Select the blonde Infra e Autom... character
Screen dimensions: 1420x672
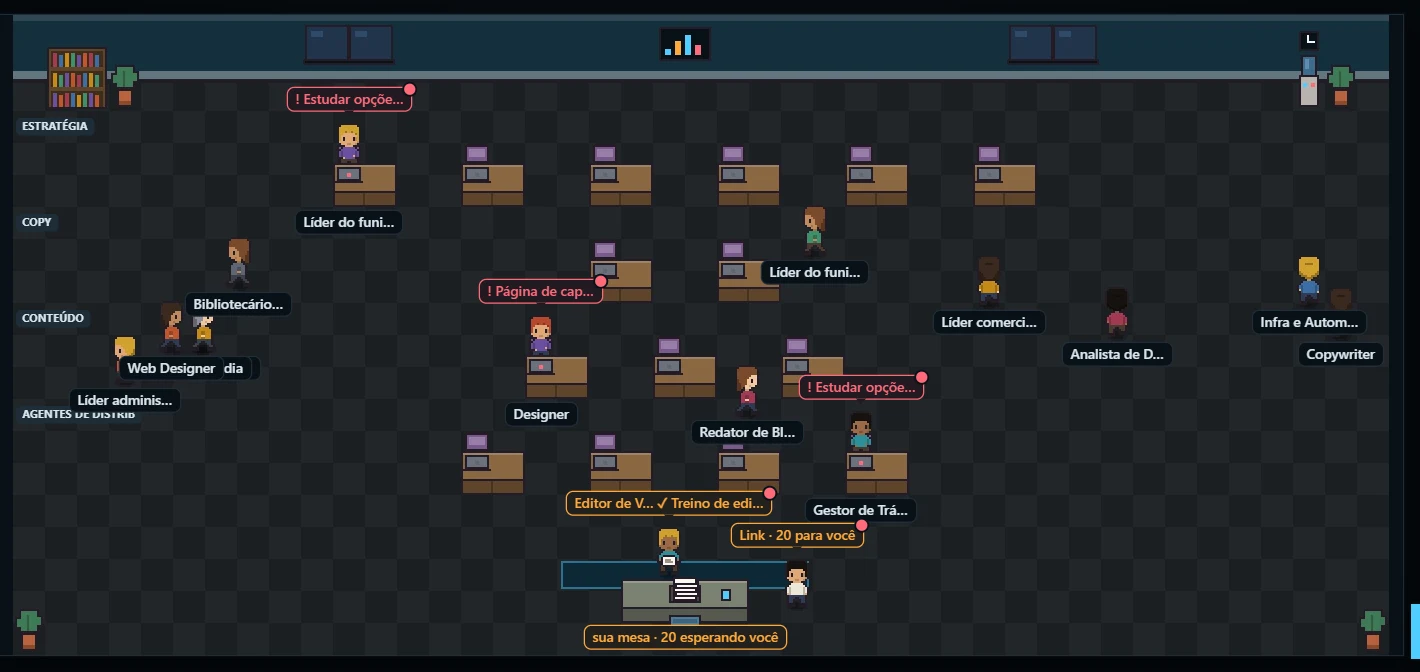tap(1308, 279)
